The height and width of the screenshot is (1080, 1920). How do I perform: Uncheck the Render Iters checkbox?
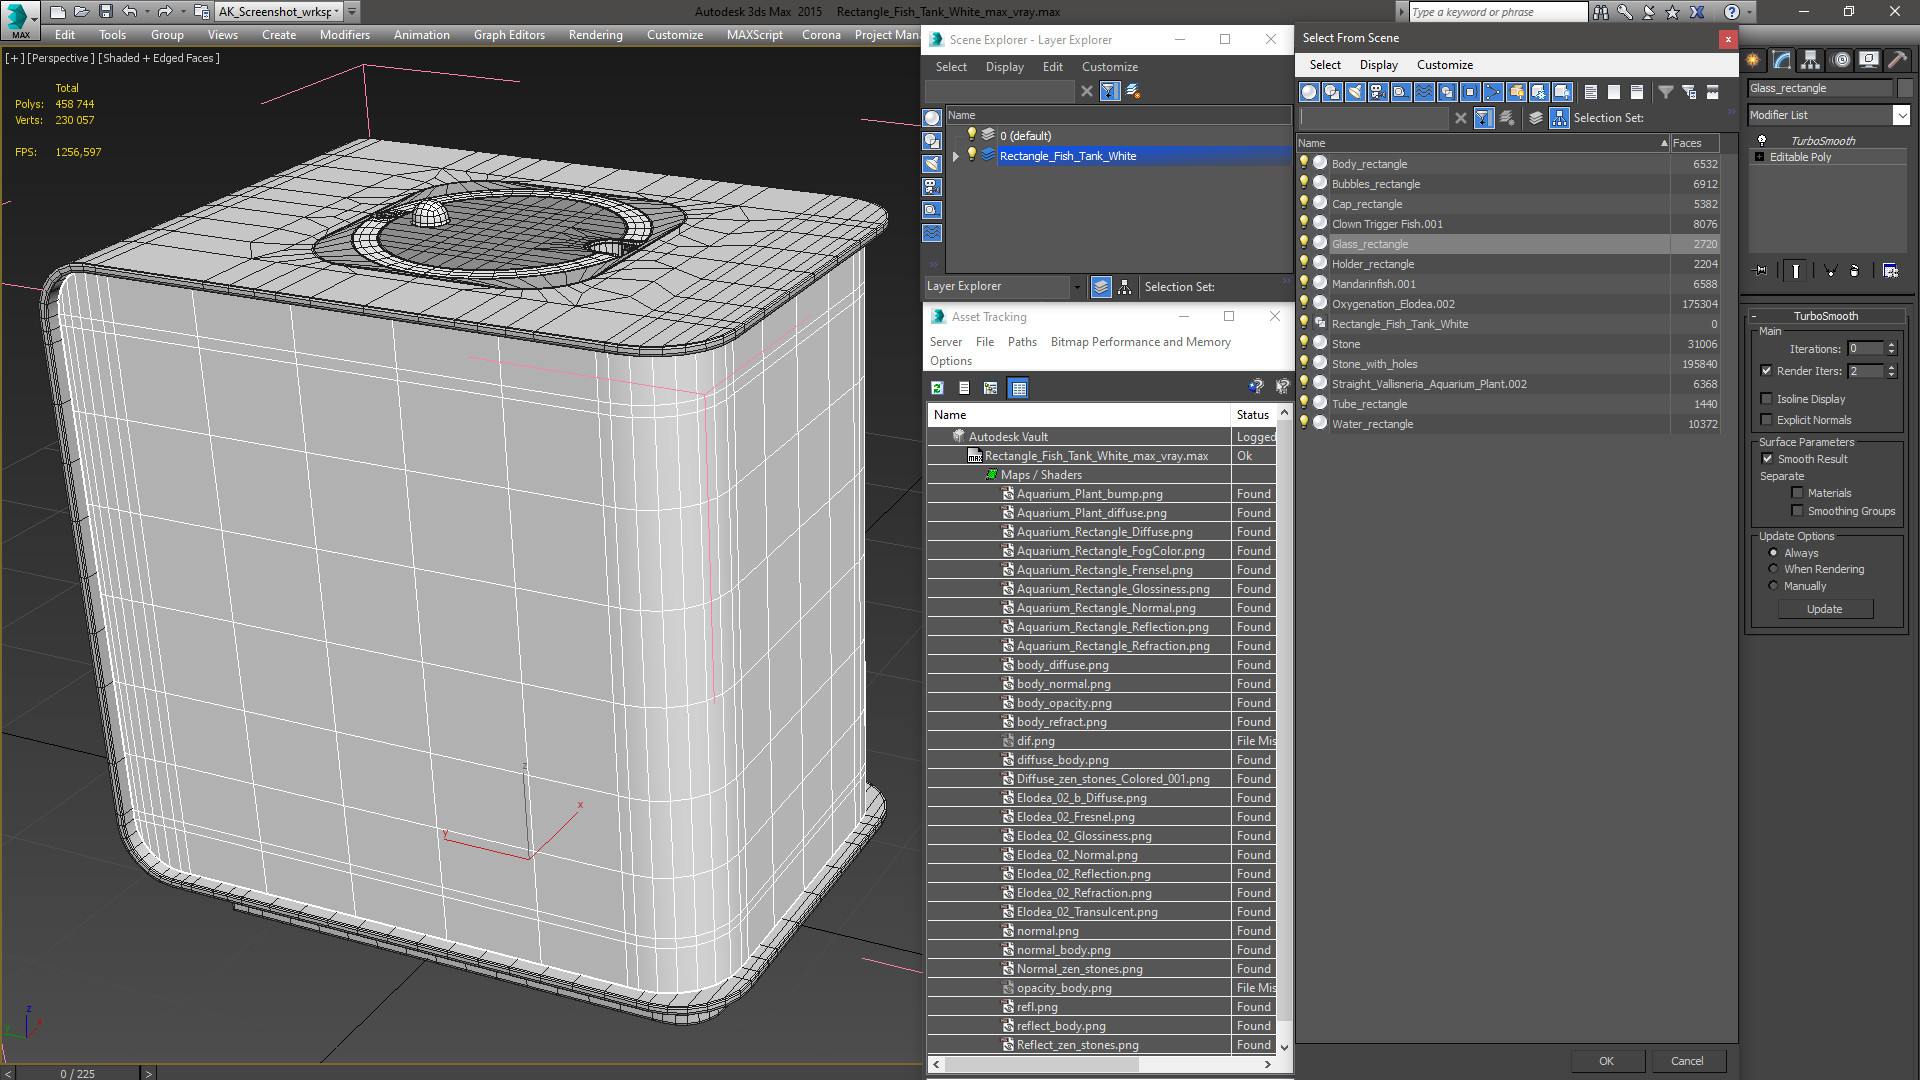click(x=1766, y=371)
